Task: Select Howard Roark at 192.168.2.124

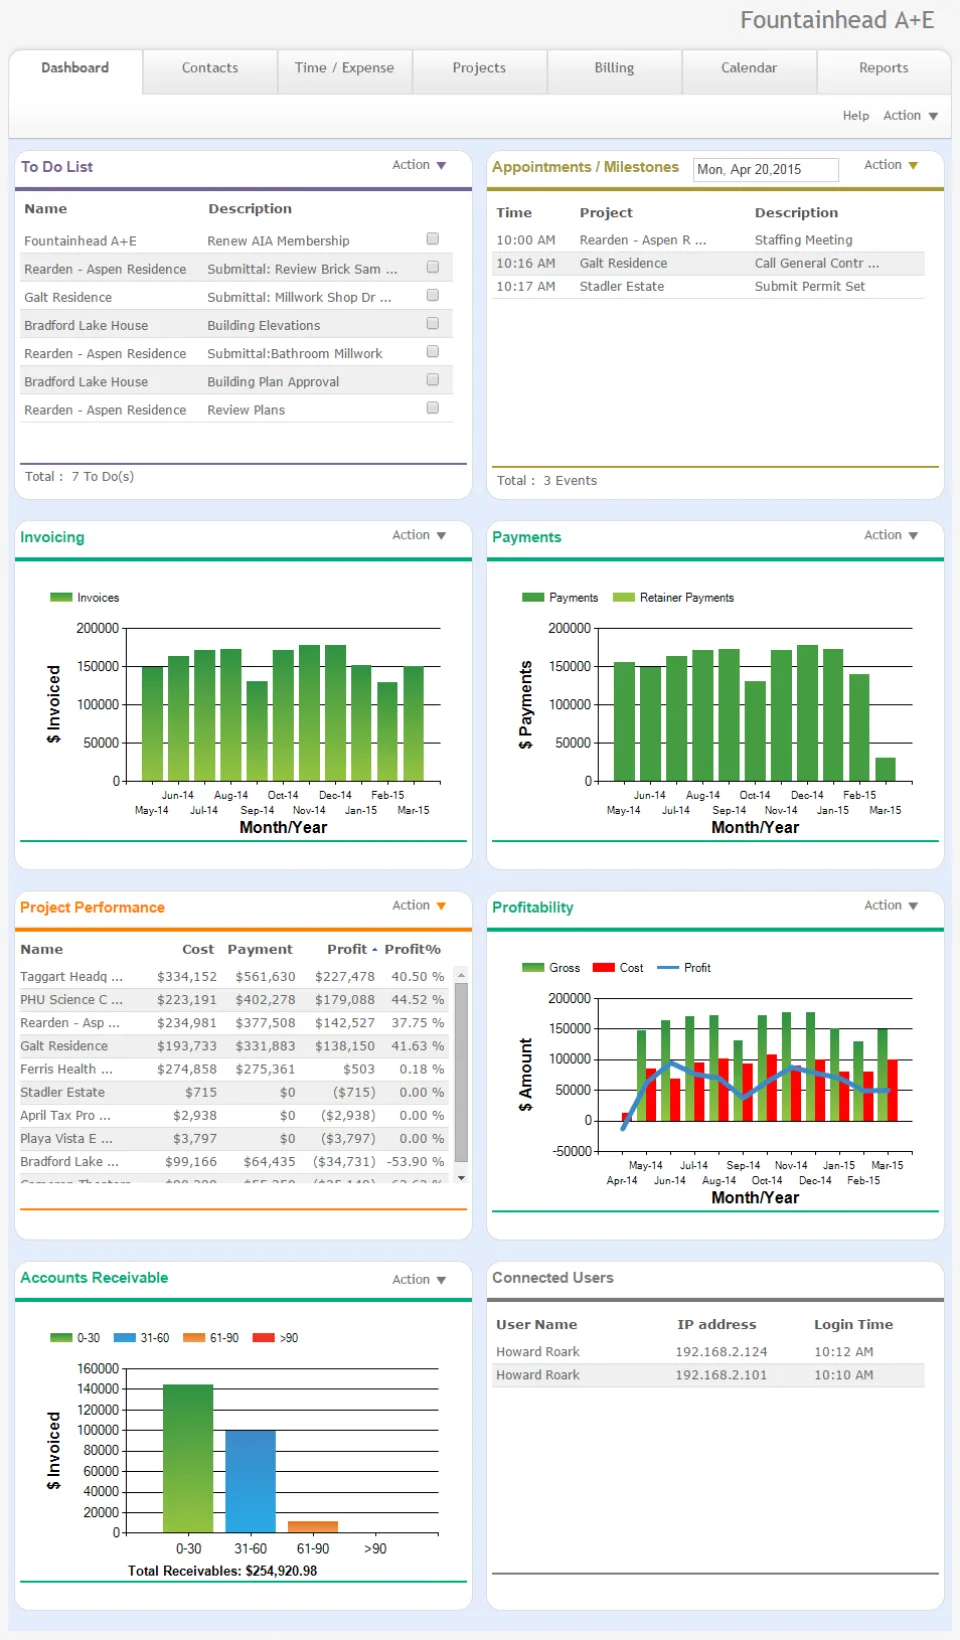Action: [708, 1352]
